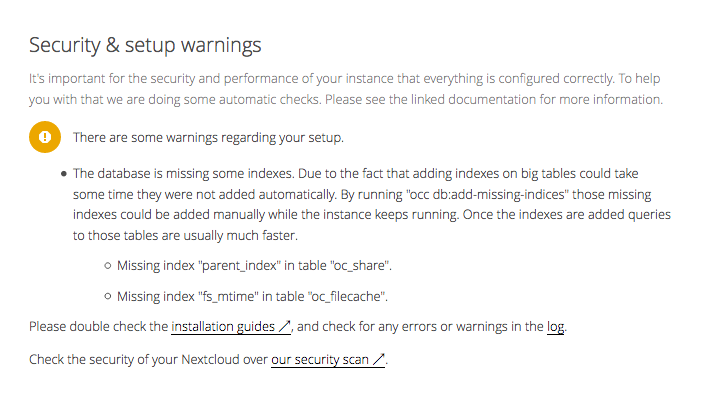701x399 pixels.
Task: Click the 'oc_filecache' table name
Action: point(347,296)
